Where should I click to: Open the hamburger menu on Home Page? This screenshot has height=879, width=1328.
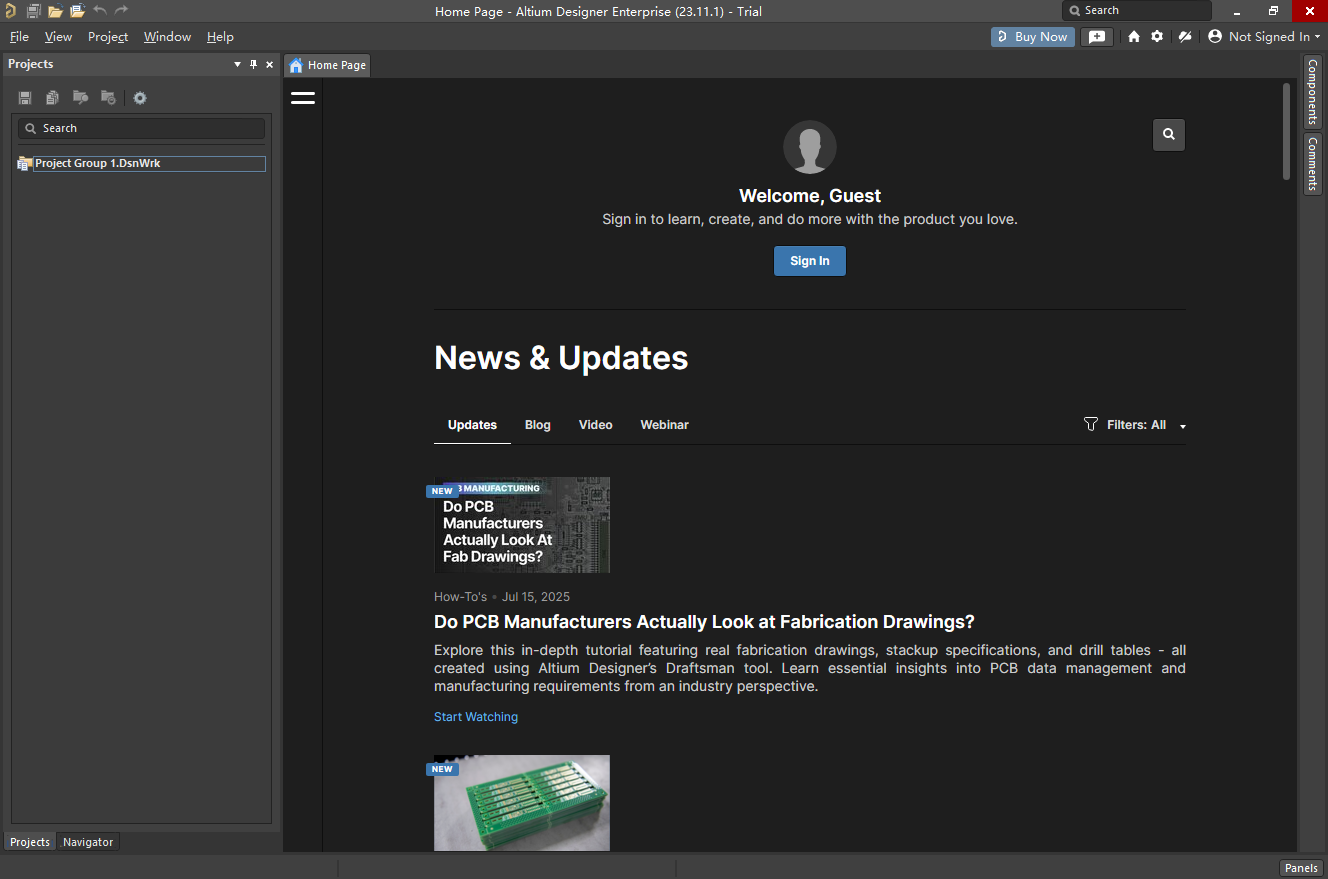[x=303, y=98]
